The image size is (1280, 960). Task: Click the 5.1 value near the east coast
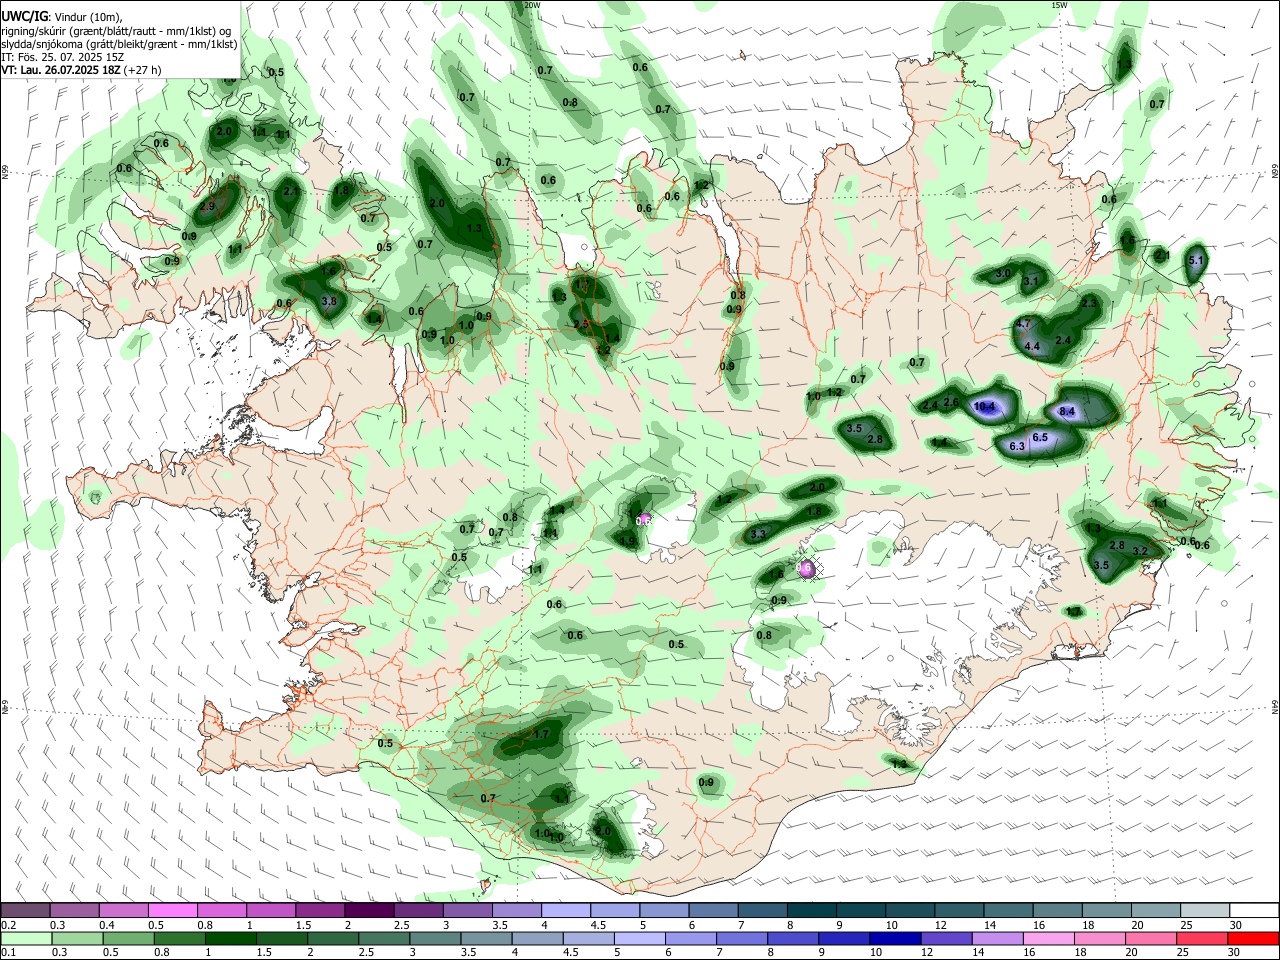pos(1196,260)
